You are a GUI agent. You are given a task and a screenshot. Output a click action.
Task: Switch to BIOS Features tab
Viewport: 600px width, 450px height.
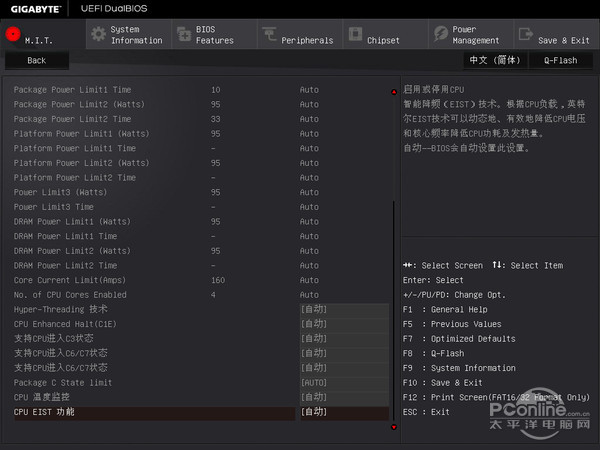pos(215,34)
